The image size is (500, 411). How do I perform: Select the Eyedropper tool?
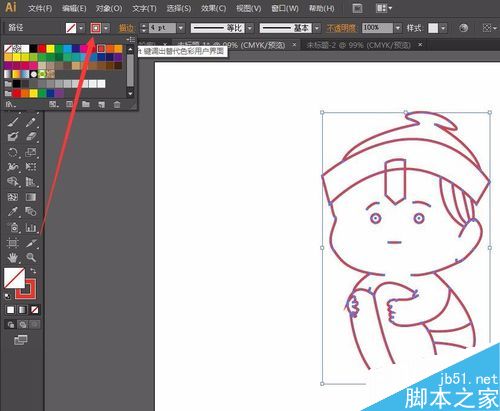coord(13,212)
